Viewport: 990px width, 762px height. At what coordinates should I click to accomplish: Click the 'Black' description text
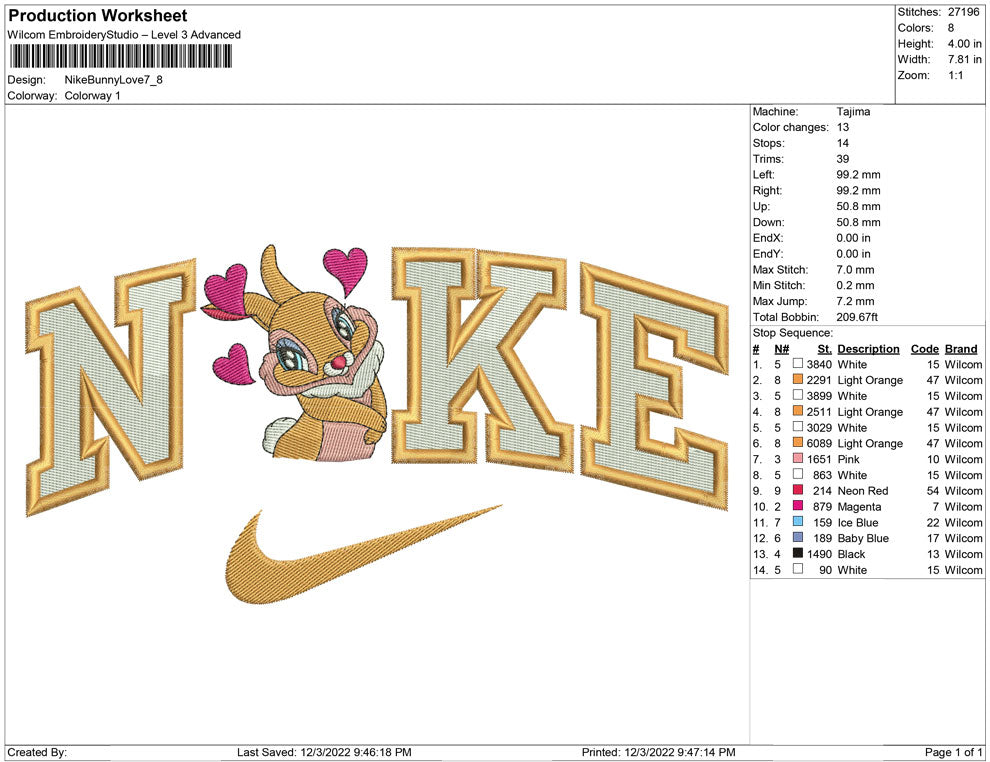851,554
